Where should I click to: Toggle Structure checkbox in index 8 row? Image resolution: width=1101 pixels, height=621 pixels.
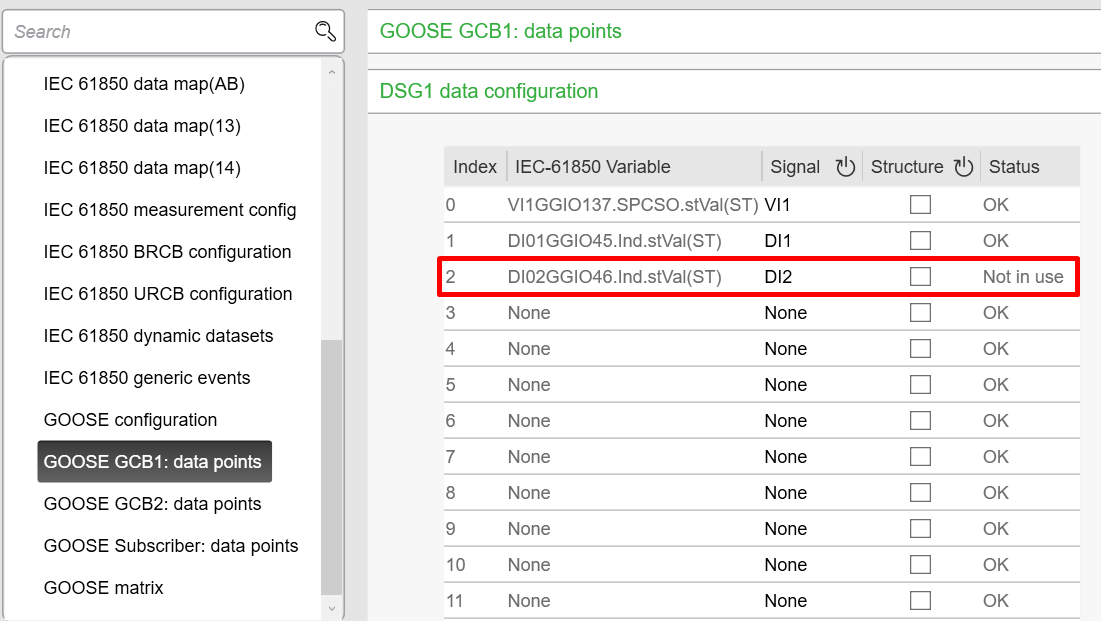pyautogui.click(x=920, y=492)
